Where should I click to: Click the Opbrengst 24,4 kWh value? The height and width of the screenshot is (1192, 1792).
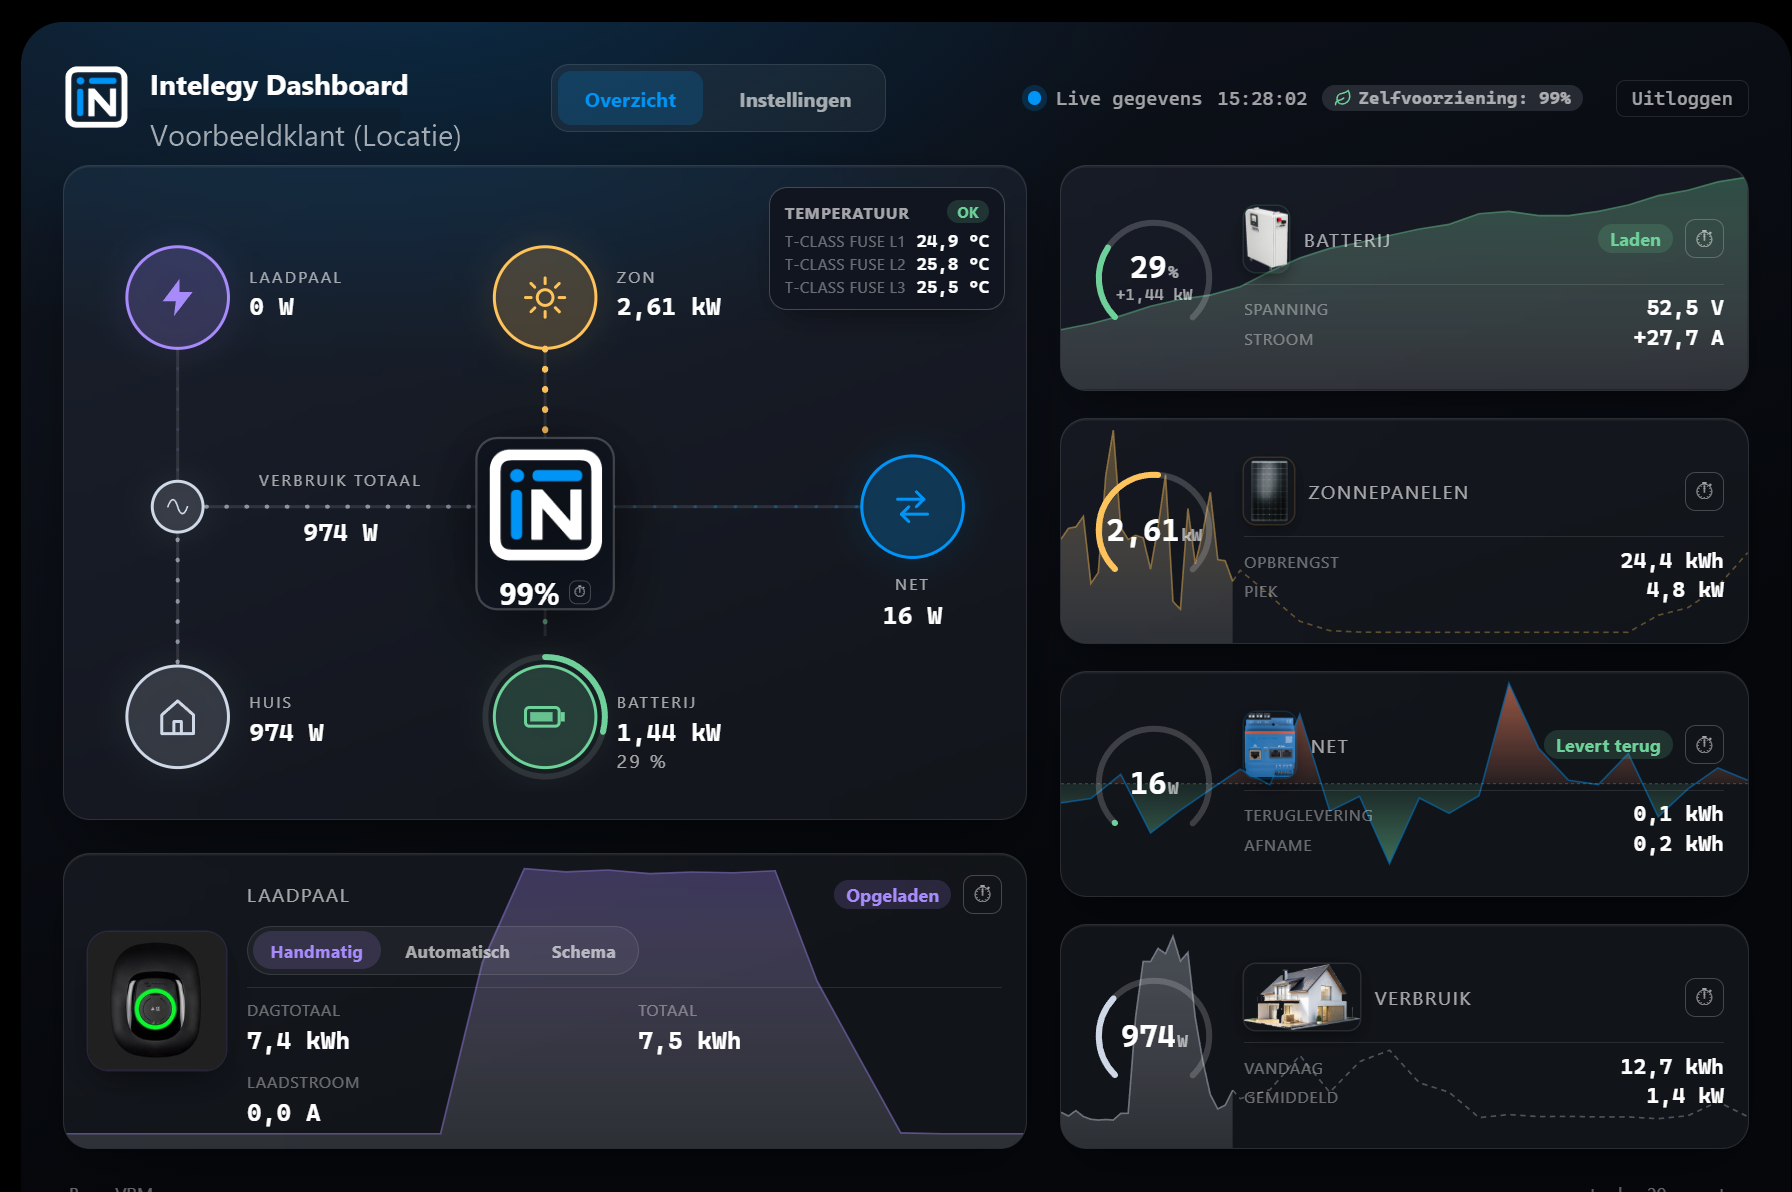point(1671,561)
